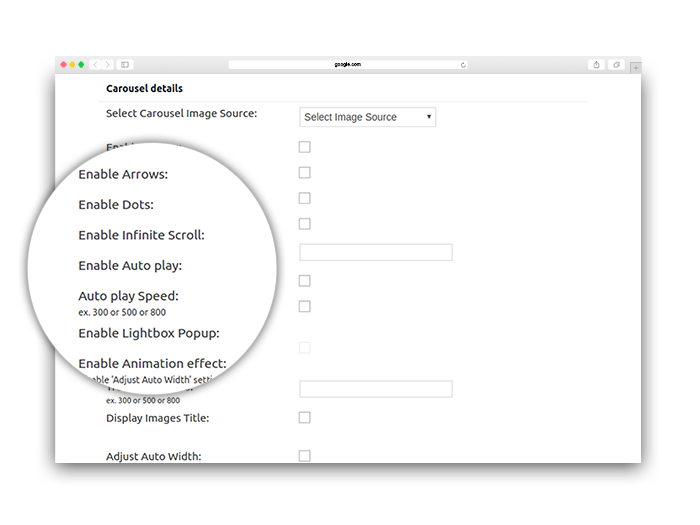Go forward with the browser forward arrow
Image resolution: width=700 pixels, height=525 pixels.
tap(107, 65)
